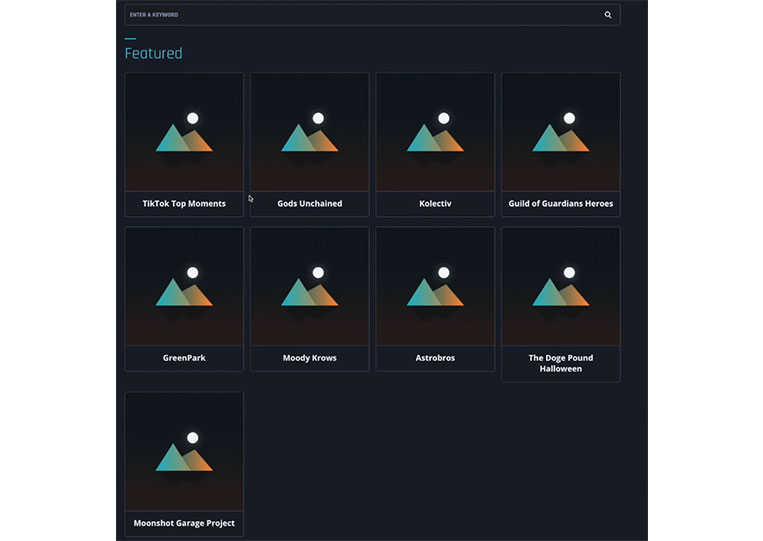Image resolution: width=763 pixels, height=541 pixels.
Task: Open the Kolectiv thumbnail image
Action: click(x=435, y=132)
